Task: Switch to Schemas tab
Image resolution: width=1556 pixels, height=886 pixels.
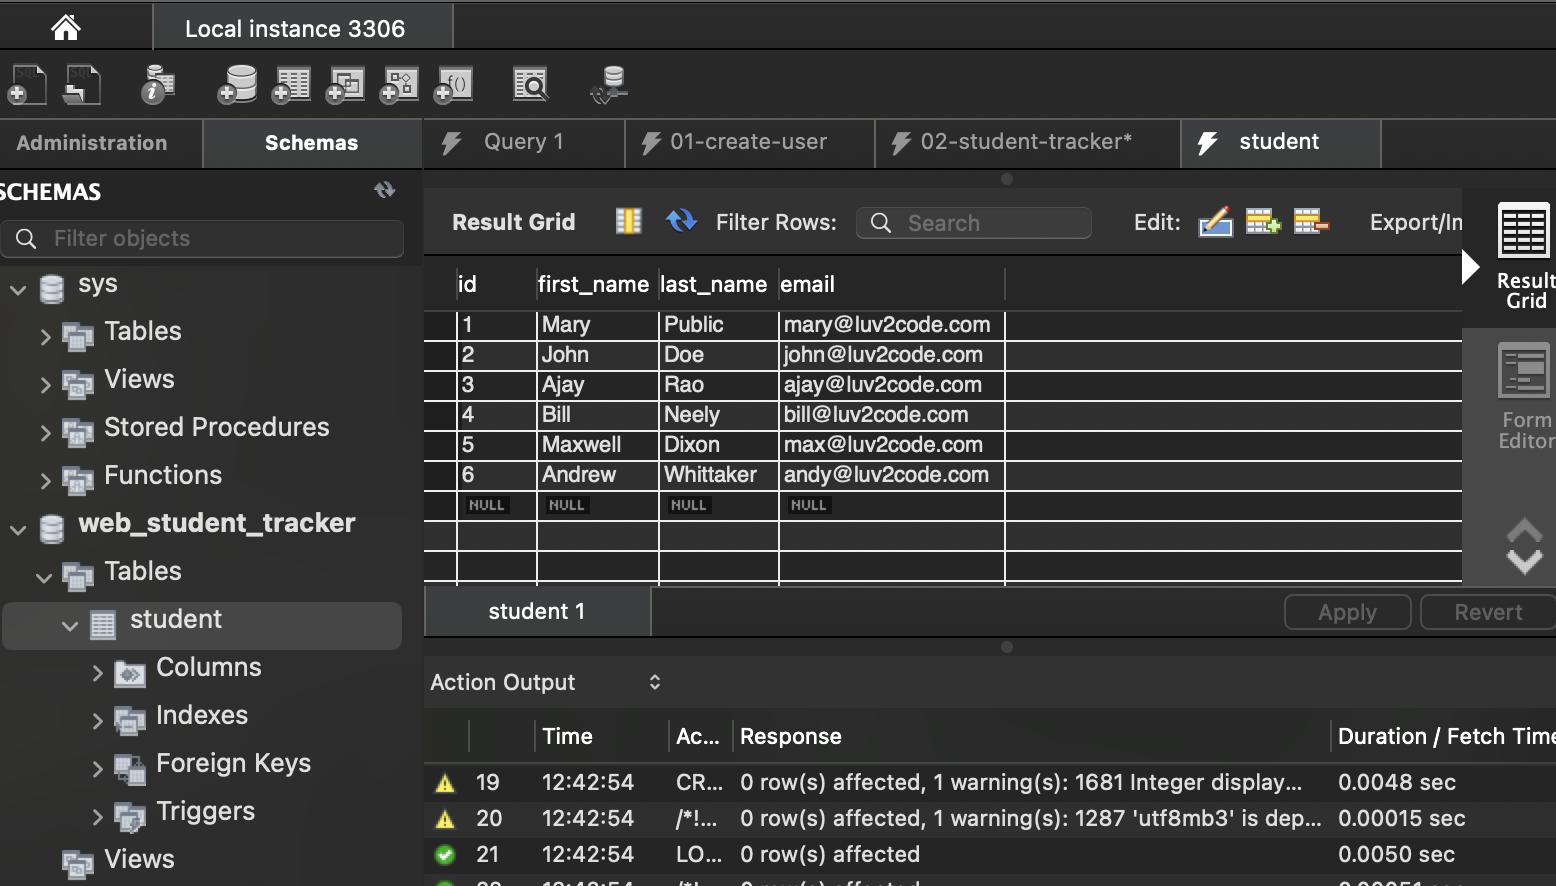Action: coord(312,143)
